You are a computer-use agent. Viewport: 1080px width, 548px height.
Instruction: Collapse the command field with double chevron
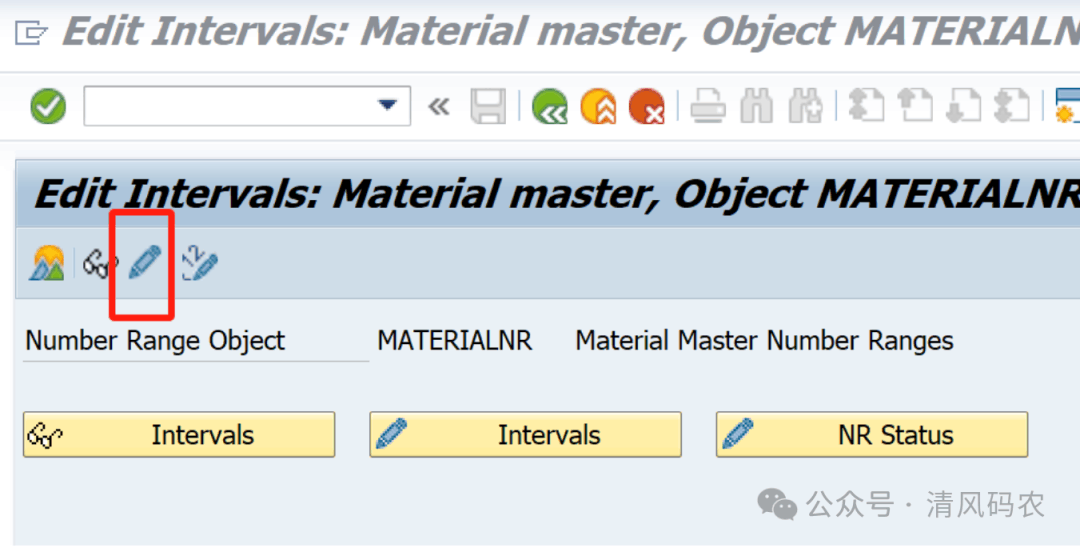coord(439,106)
